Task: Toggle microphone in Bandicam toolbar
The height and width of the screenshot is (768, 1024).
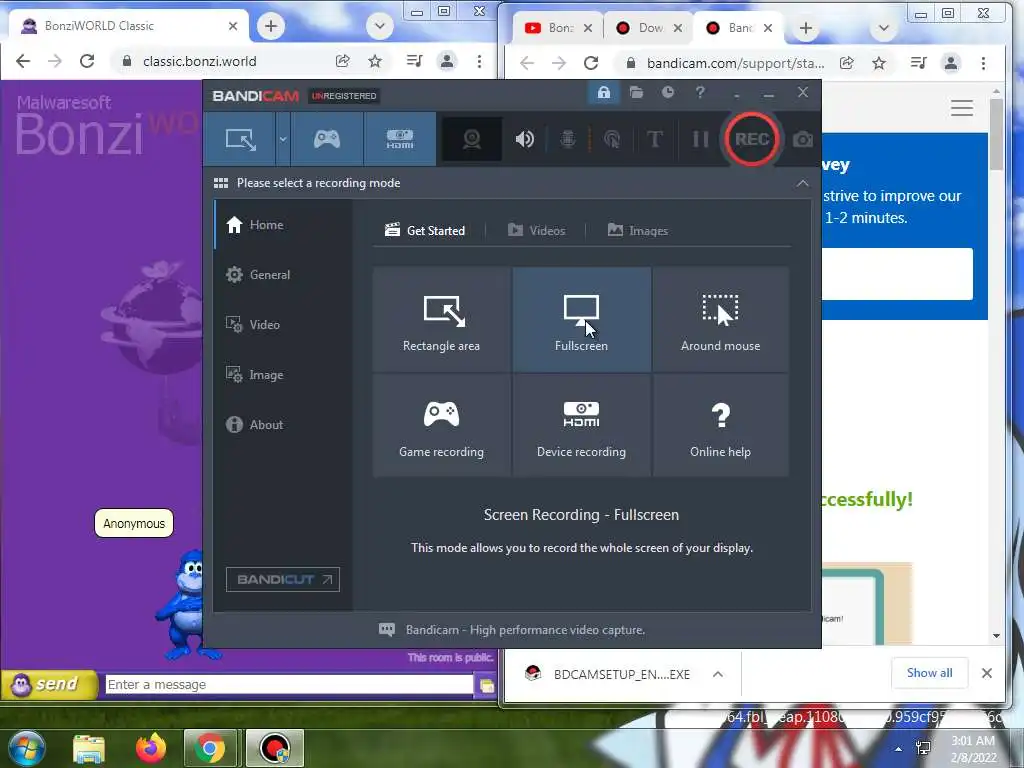Action: tap(568, 139)
